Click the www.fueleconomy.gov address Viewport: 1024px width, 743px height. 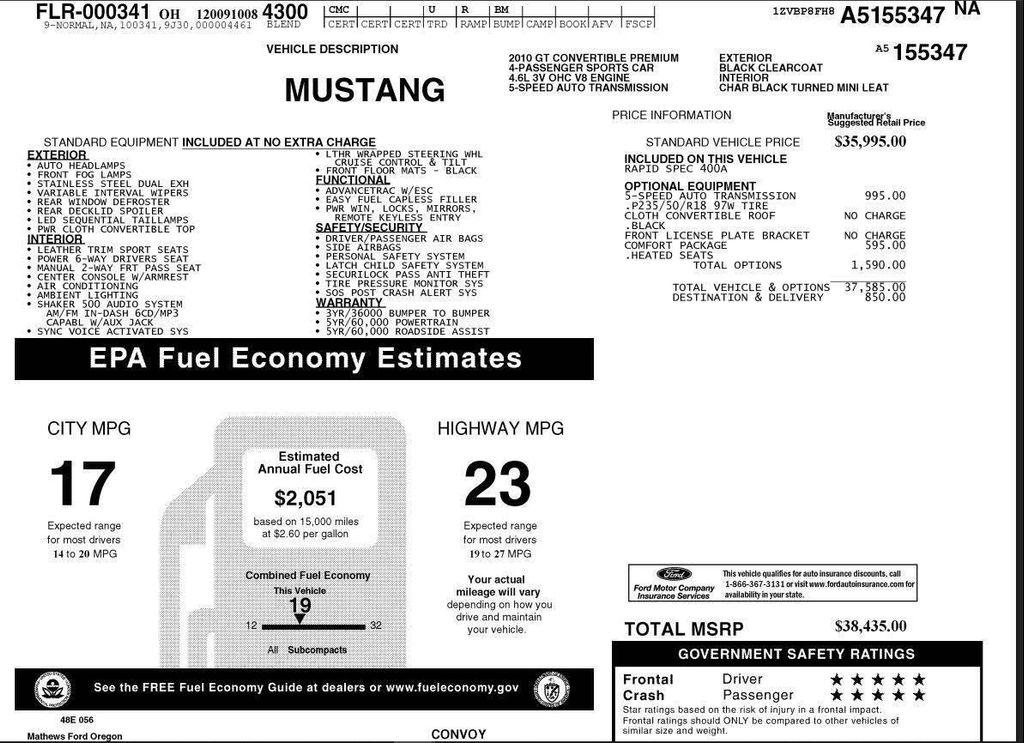[452, 688]
